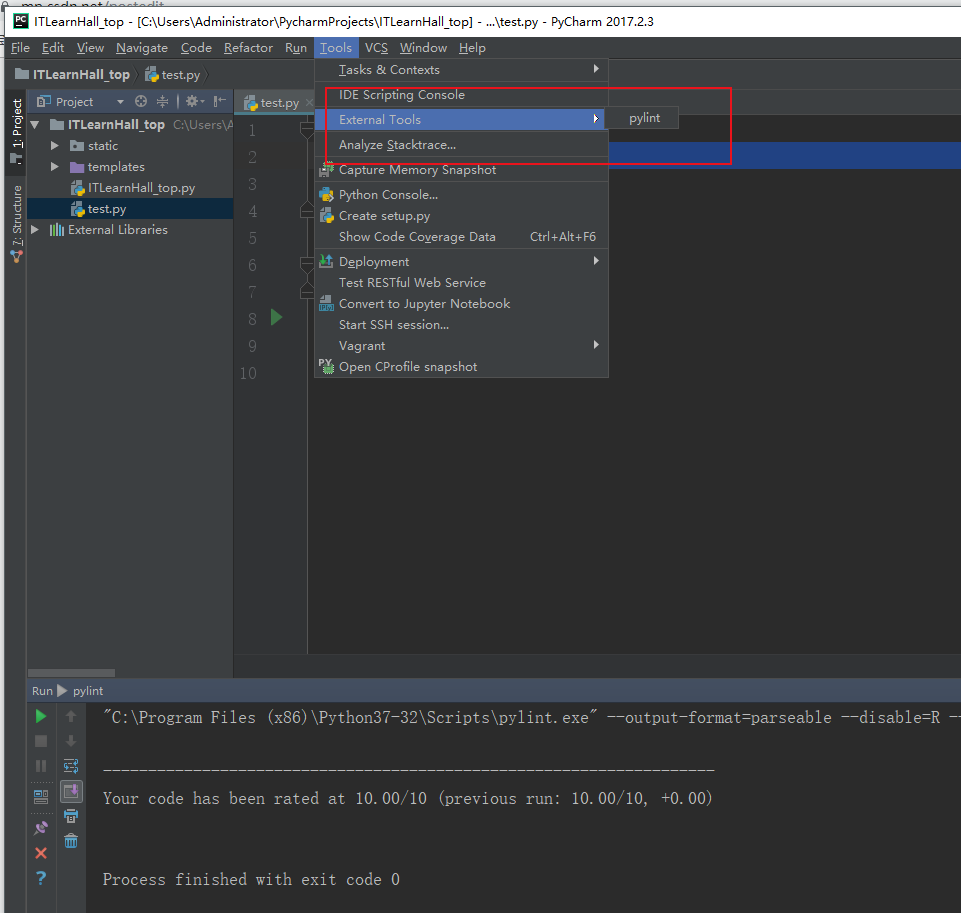Click the Hide Project panel icon
Image resolution: width=961 pixels, height=913 pixels.
[x=219, y=101]
